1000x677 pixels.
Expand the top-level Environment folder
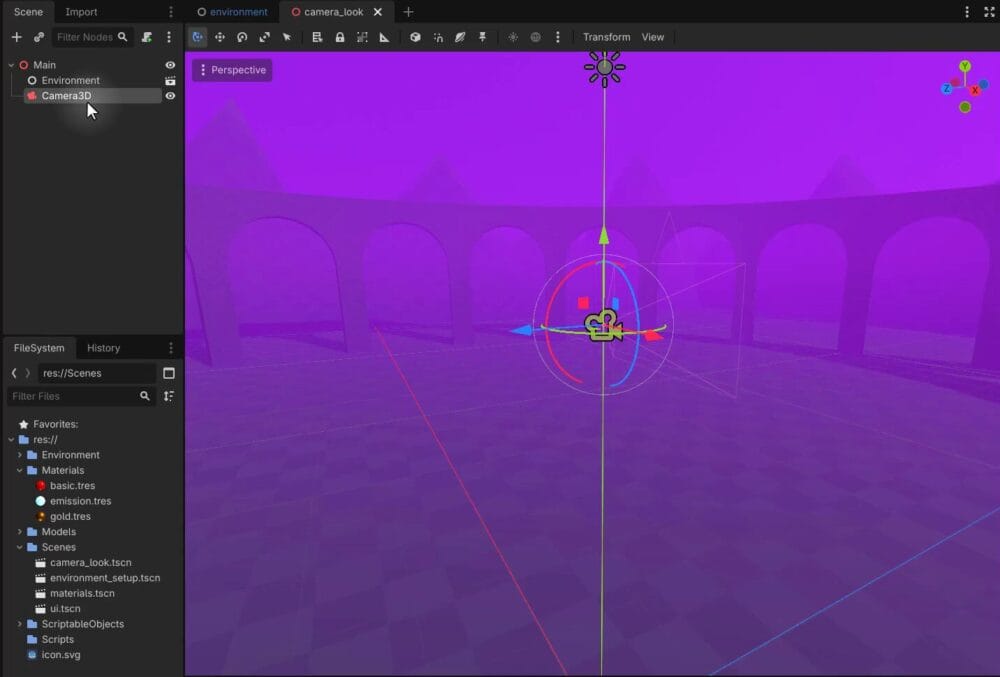pyautogui.click(x=19, y=455)
